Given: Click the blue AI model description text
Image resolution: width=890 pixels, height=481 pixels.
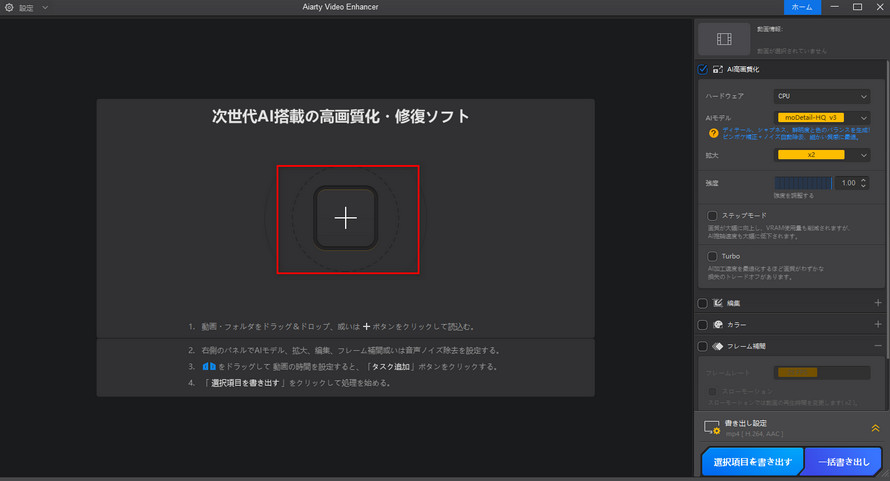Looking at the screenshot, I should (796, 133).
